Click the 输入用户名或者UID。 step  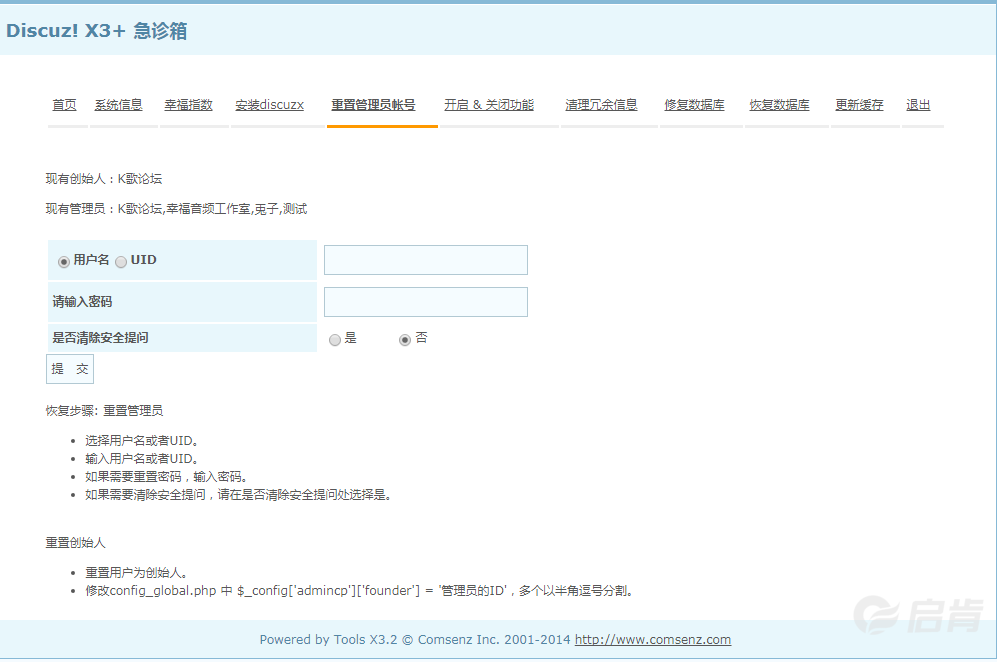[x=143, y=459]
